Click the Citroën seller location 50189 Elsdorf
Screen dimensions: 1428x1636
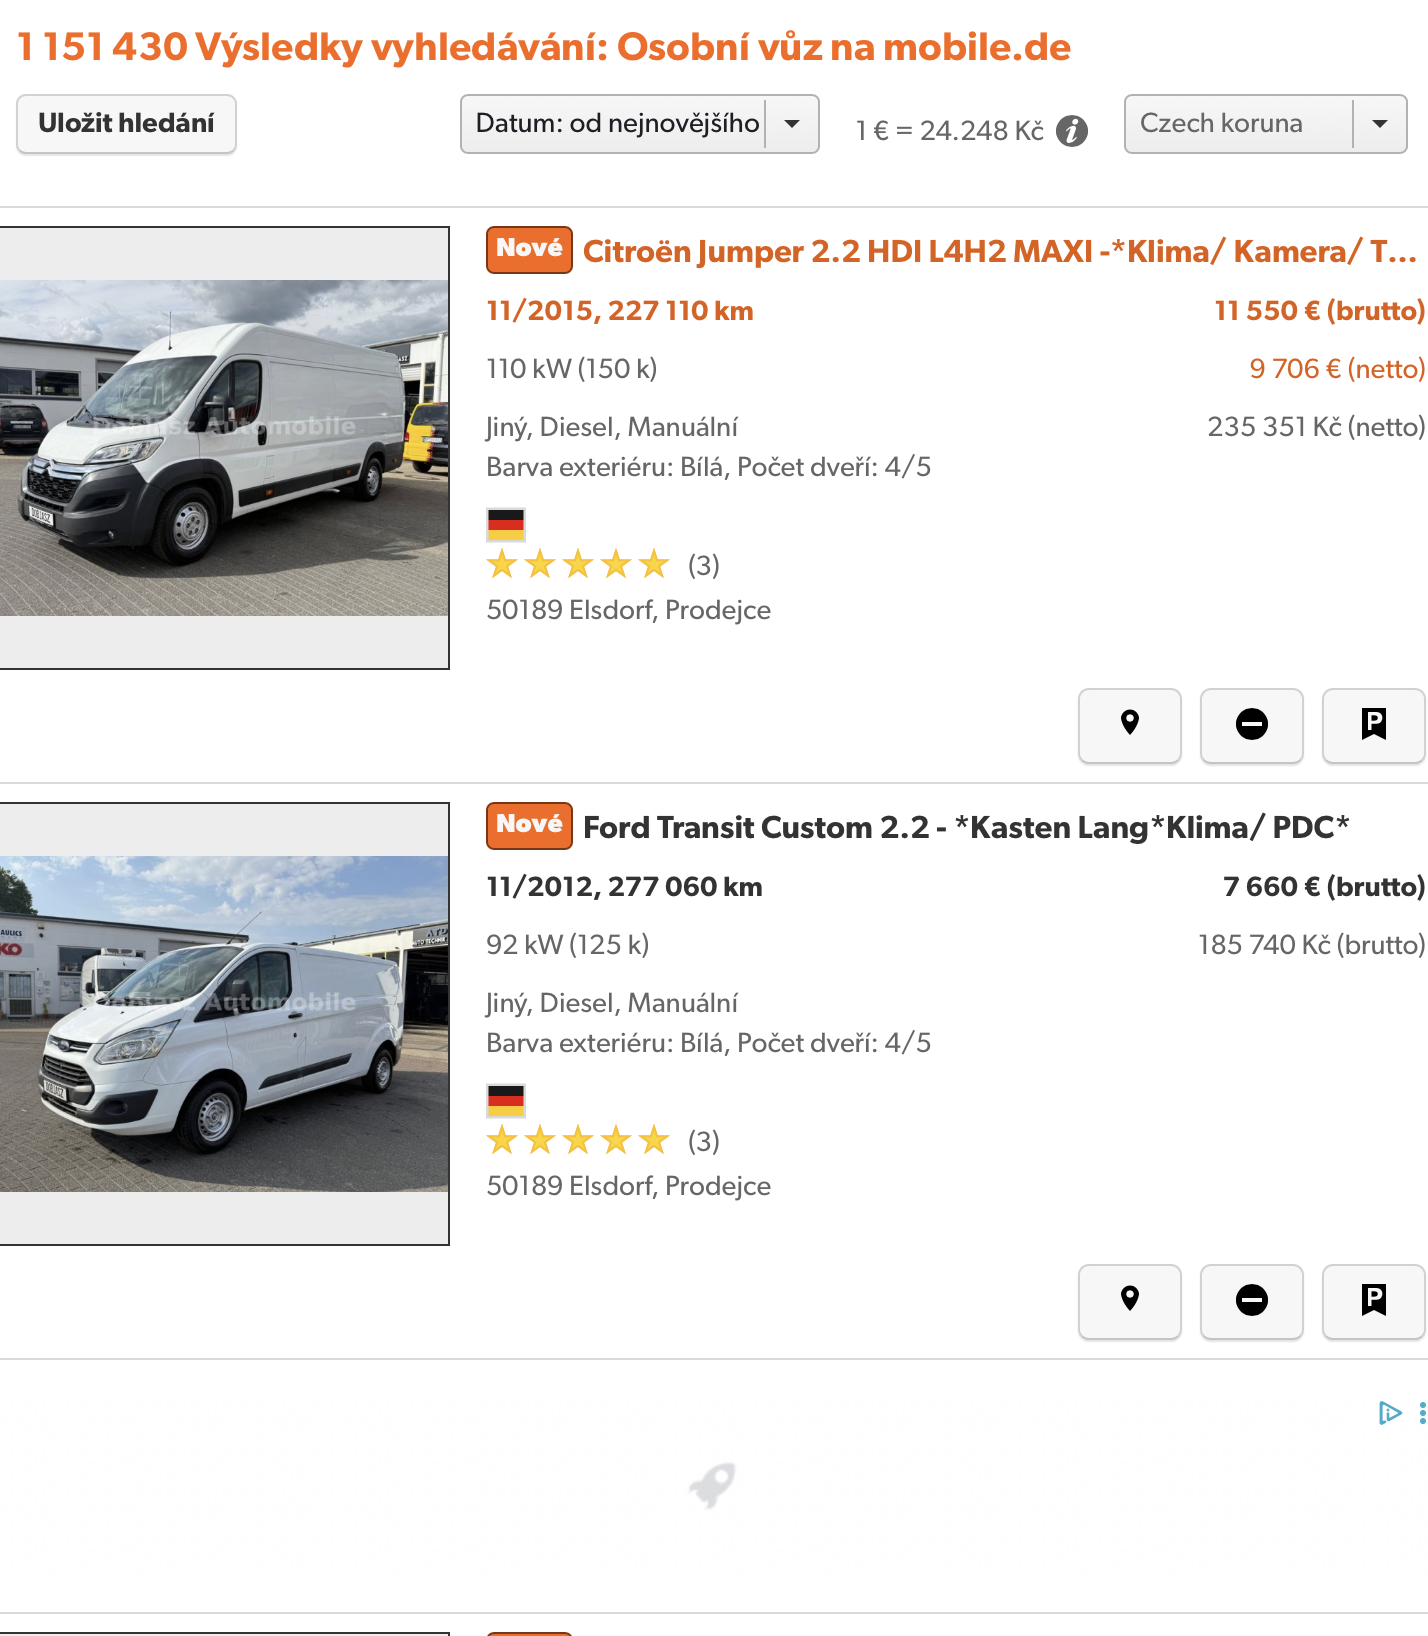(629, 610)
